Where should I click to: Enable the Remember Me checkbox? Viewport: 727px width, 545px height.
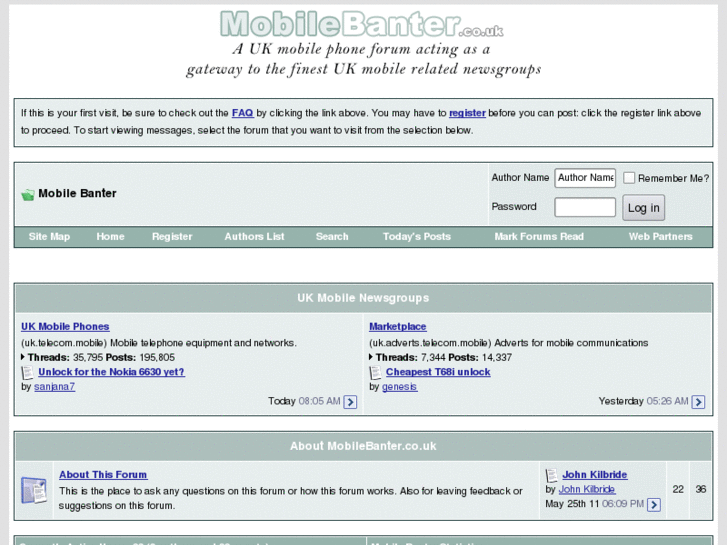pos(629,178)
